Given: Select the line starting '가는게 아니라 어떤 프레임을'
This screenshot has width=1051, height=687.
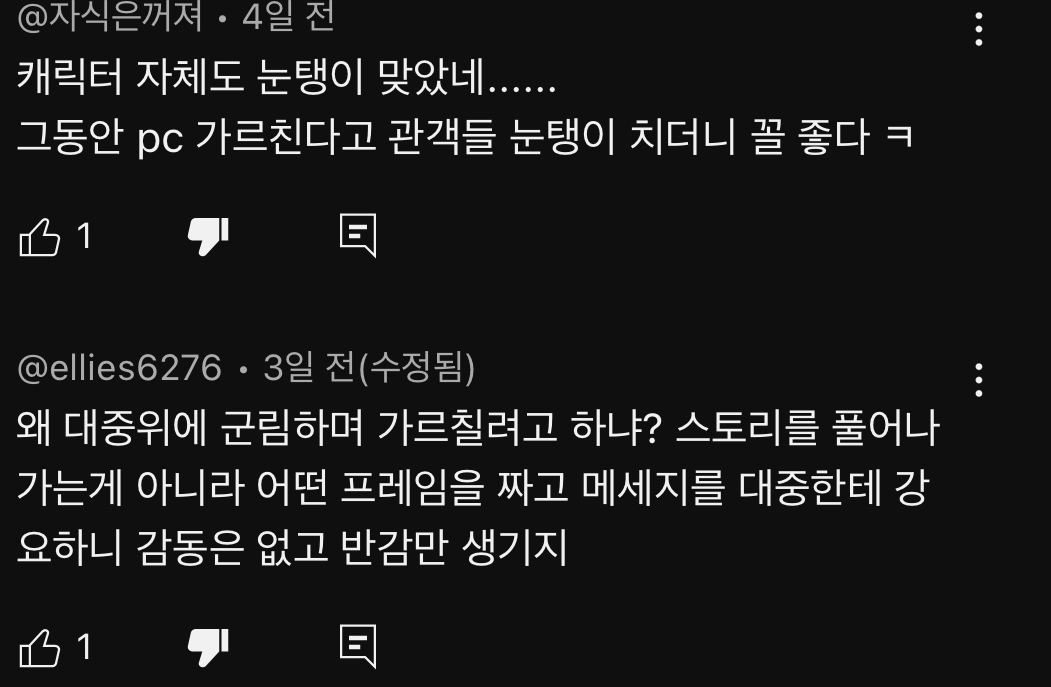Looking at the screenshot, I should 473,488.
